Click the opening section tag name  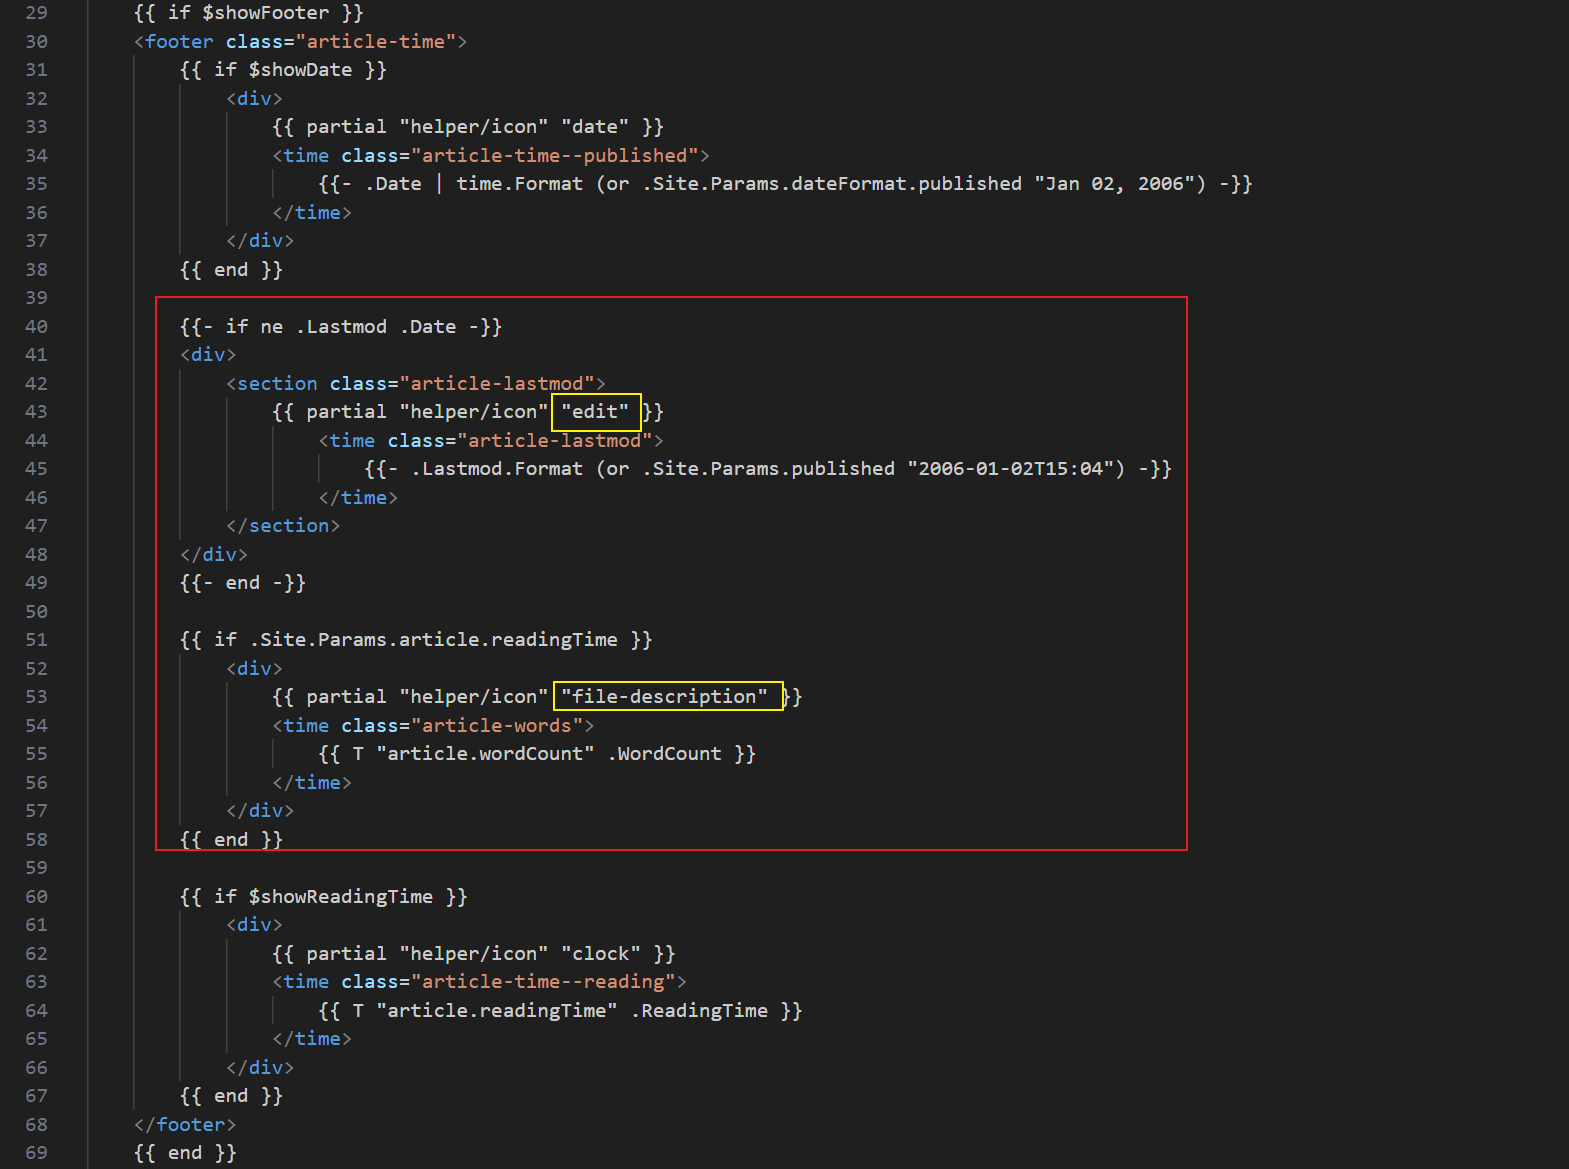tap(277, 384)
